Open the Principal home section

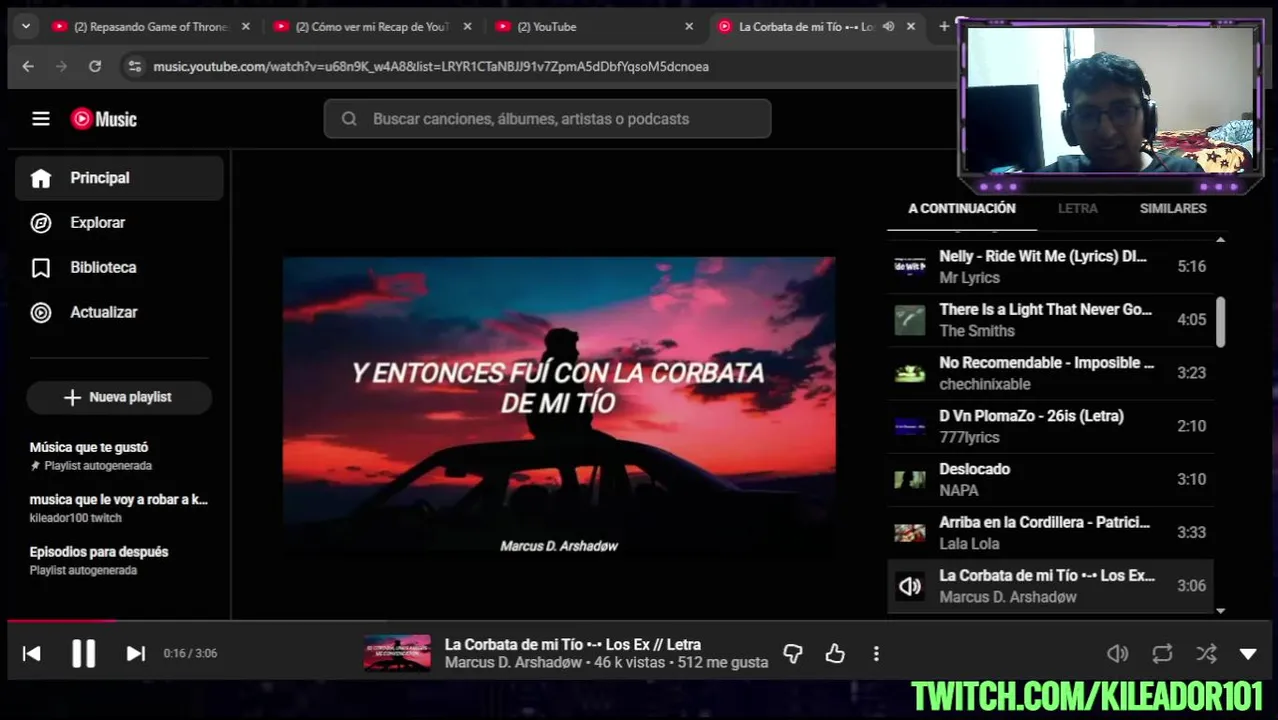pyautogui.click(x=119, y=178)
